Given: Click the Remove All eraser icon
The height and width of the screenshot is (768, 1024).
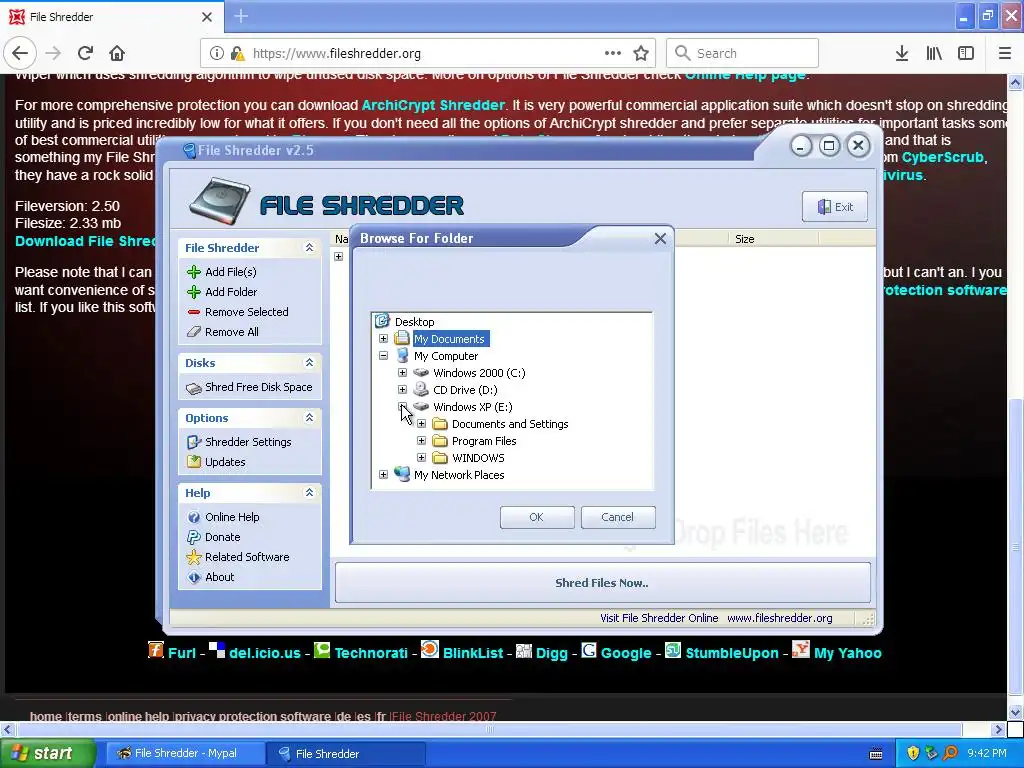Looking at the screenshot, I should tap(194, 332).
